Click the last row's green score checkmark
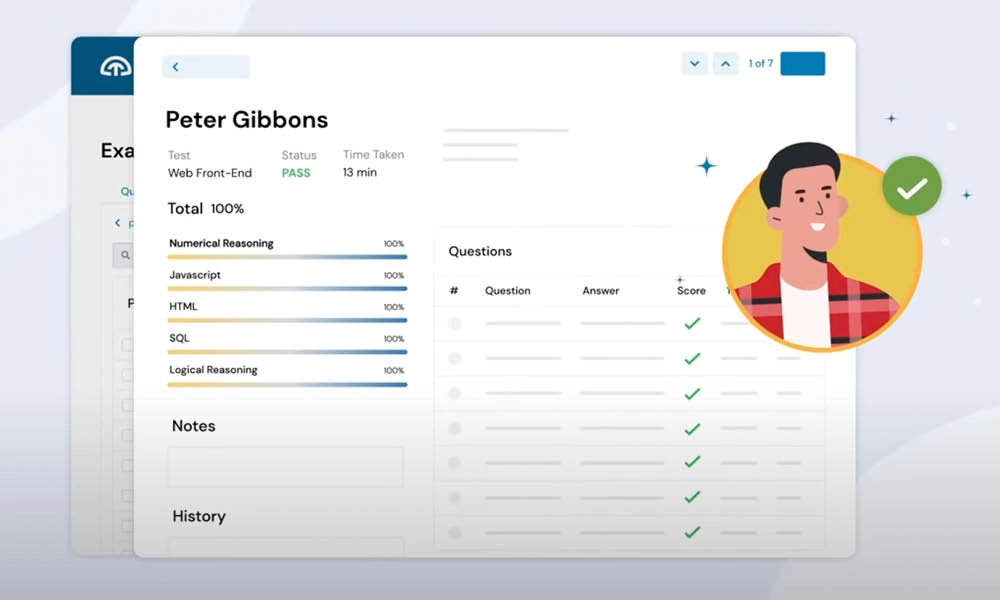Screen dimensions: 1000x600 point(691,532)
